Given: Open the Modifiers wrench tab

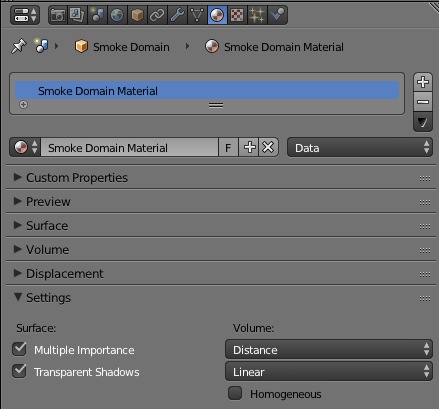Looking at the screenshot, I should point(177,15).
